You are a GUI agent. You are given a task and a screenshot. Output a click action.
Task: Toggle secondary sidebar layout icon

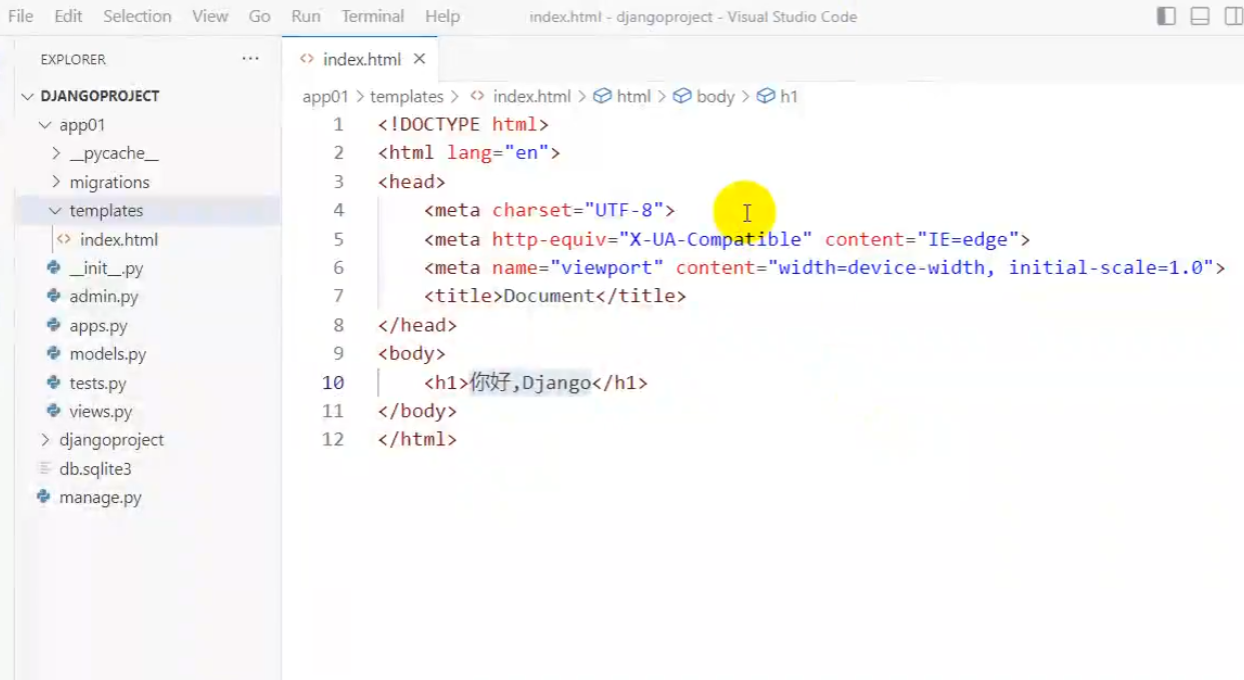[x=1234, y=16]
